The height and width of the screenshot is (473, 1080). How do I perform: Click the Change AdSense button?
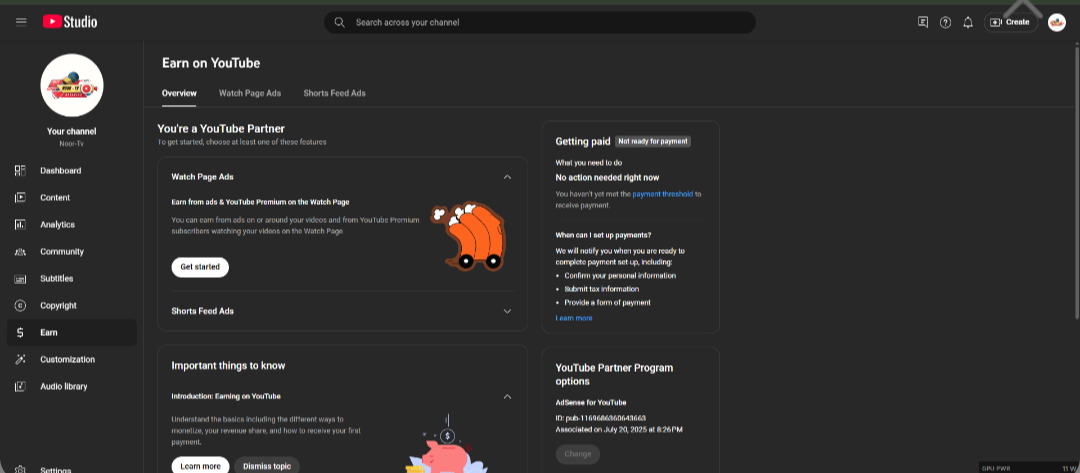click(x=578, y=454)
